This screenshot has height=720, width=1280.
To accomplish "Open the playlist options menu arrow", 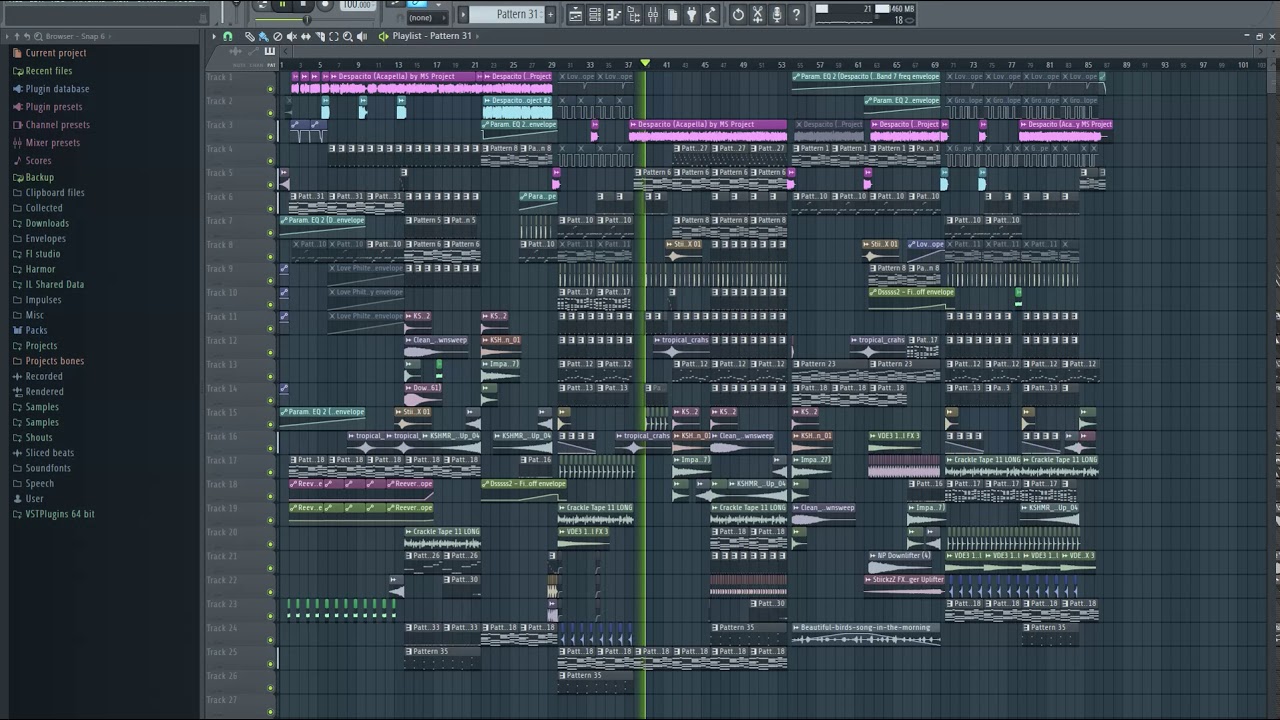I will [214, 36].
